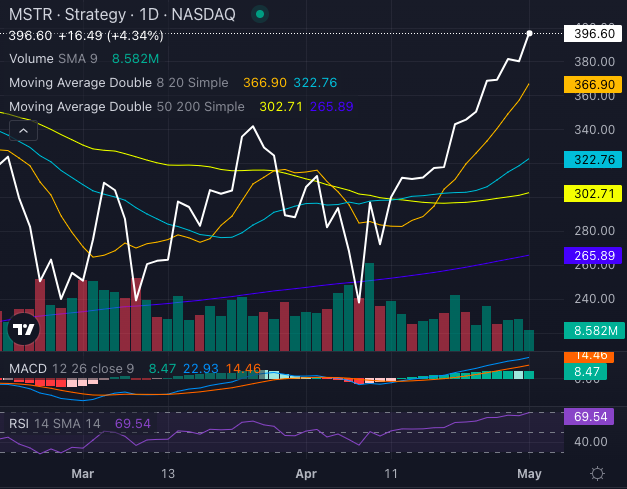Screen dimensions: 627x489
Task: Click the Mar date label
Action: 82,474
